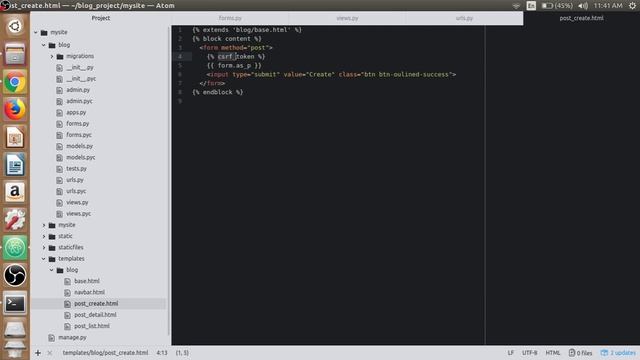Switch to the urls.py tab
The height and width of the screenshot is (360, 640).
[x=464, y=18]
